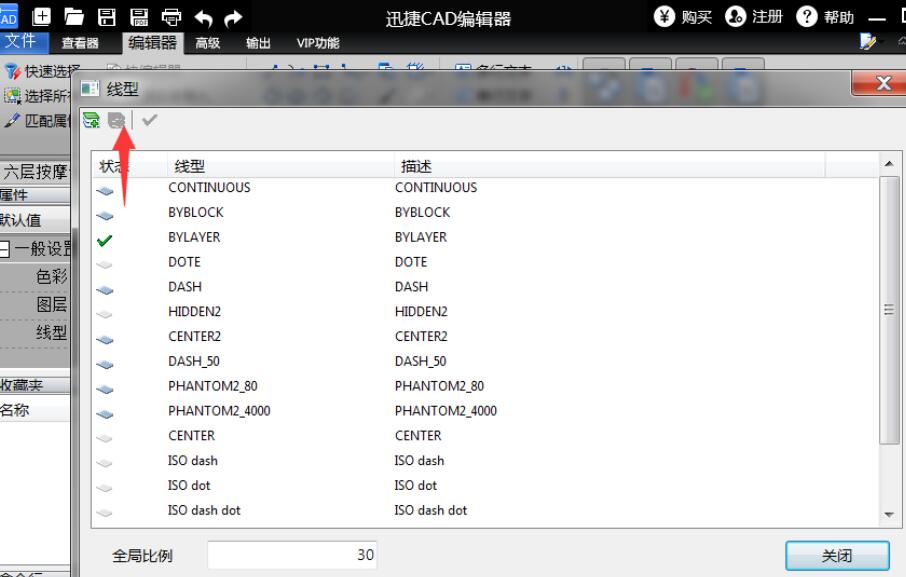Click the status icon of the PHANTOM2_4000 row

(105, 414)
